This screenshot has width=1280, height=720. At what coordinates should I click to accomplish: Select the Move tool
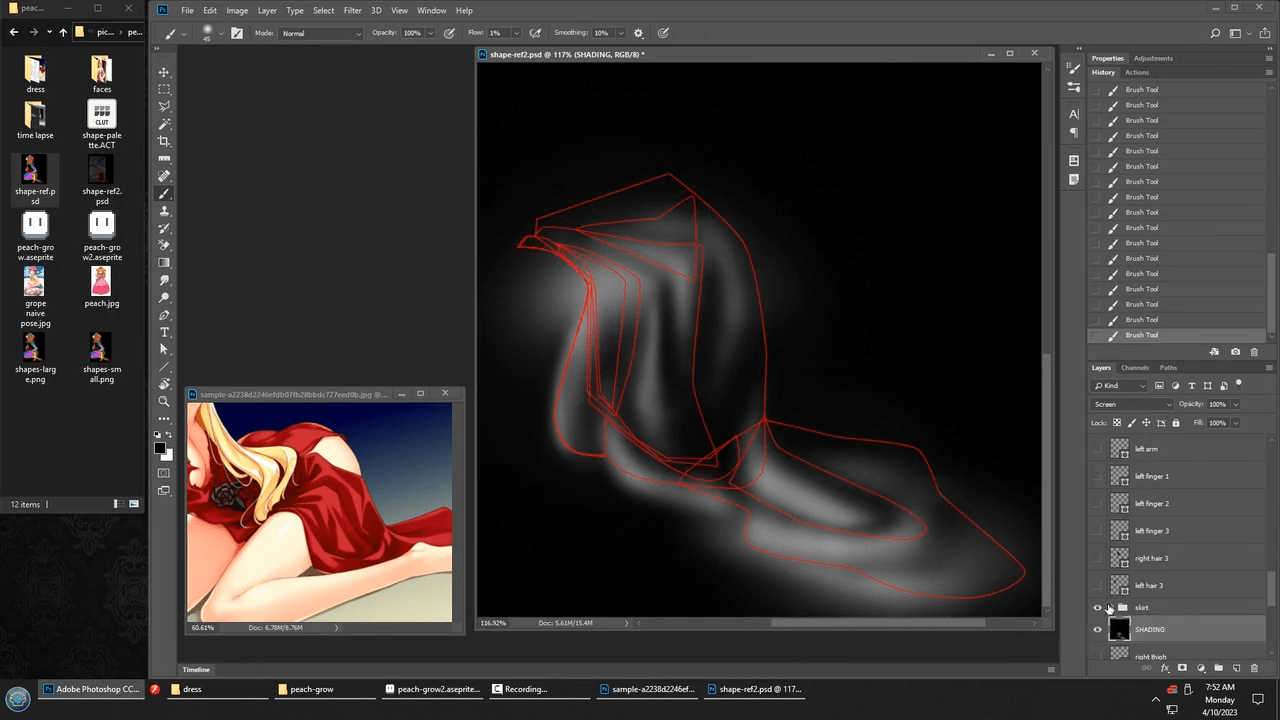coord(164,72)
